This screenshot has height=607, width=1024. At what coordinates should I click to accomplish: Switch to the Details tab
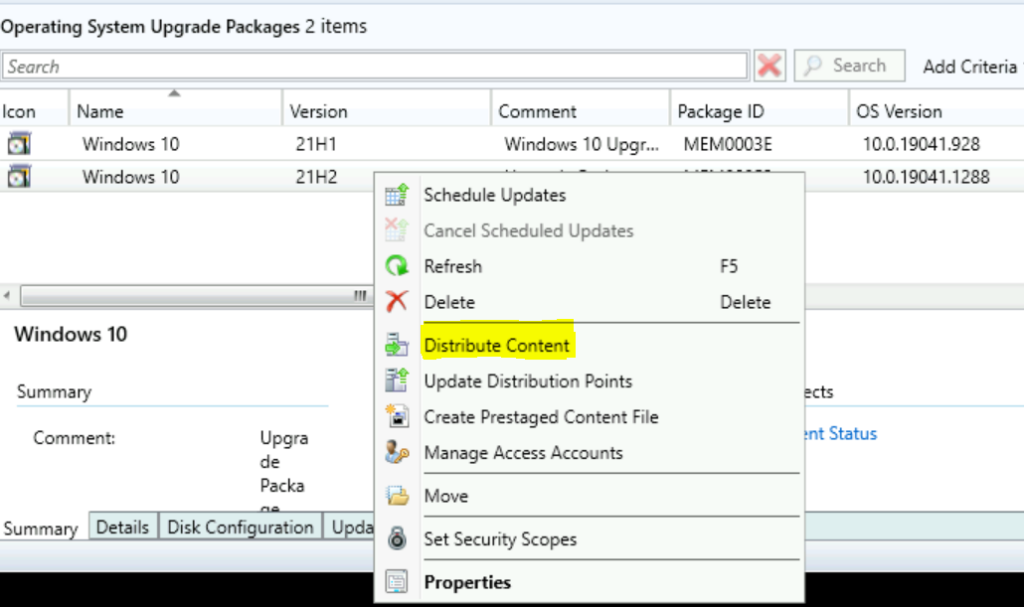pyautogui.click(x=122, y=527)
